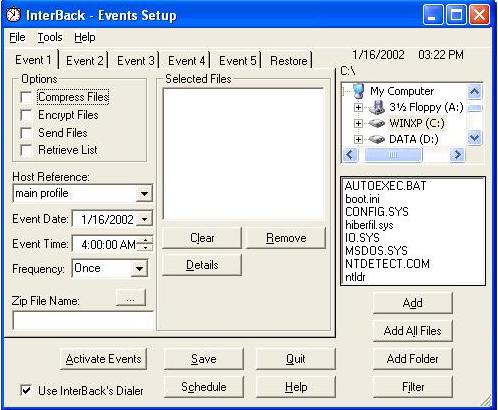Image resolution: width=498 pixels, height=410 pixels.
Task: Select My Computer label in drive tree
Action: point(402,91)
